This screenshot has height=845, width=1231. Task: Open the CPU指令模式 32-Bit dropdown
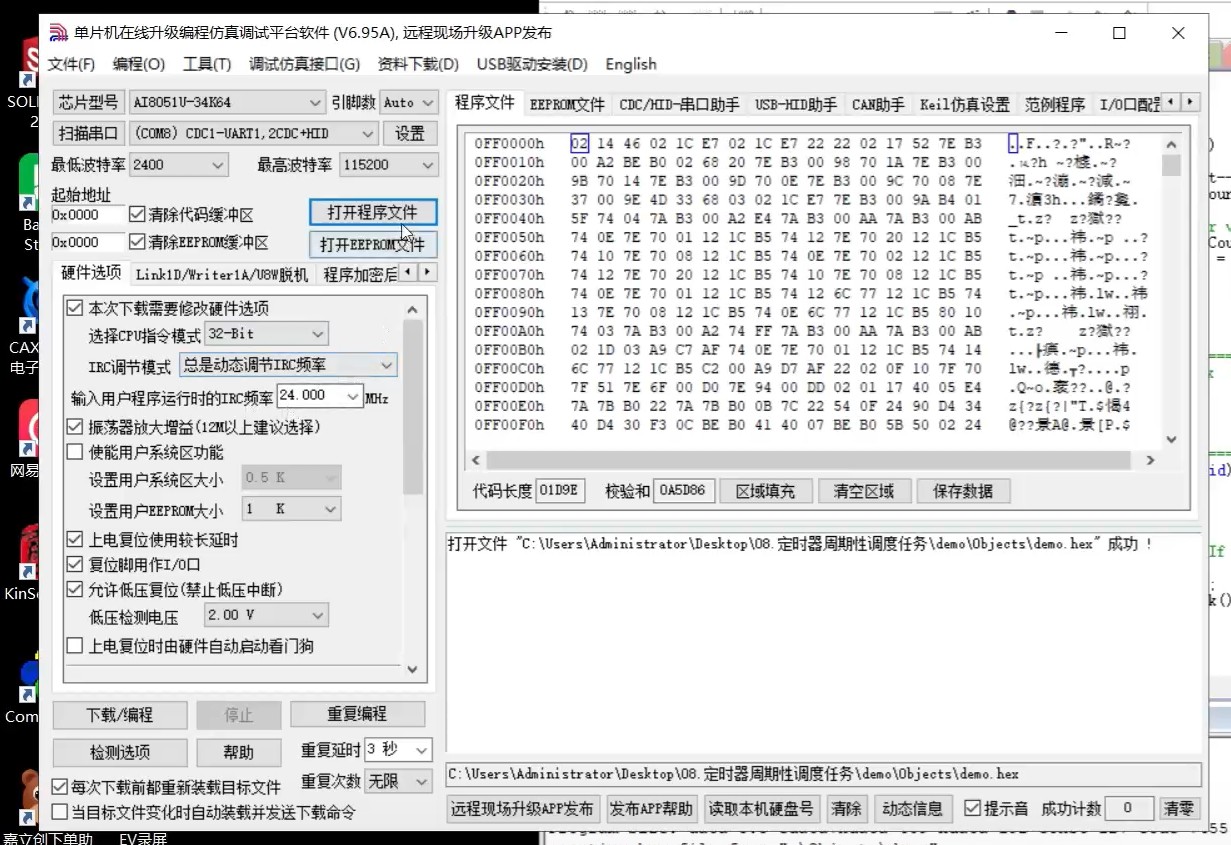[266, 334]
